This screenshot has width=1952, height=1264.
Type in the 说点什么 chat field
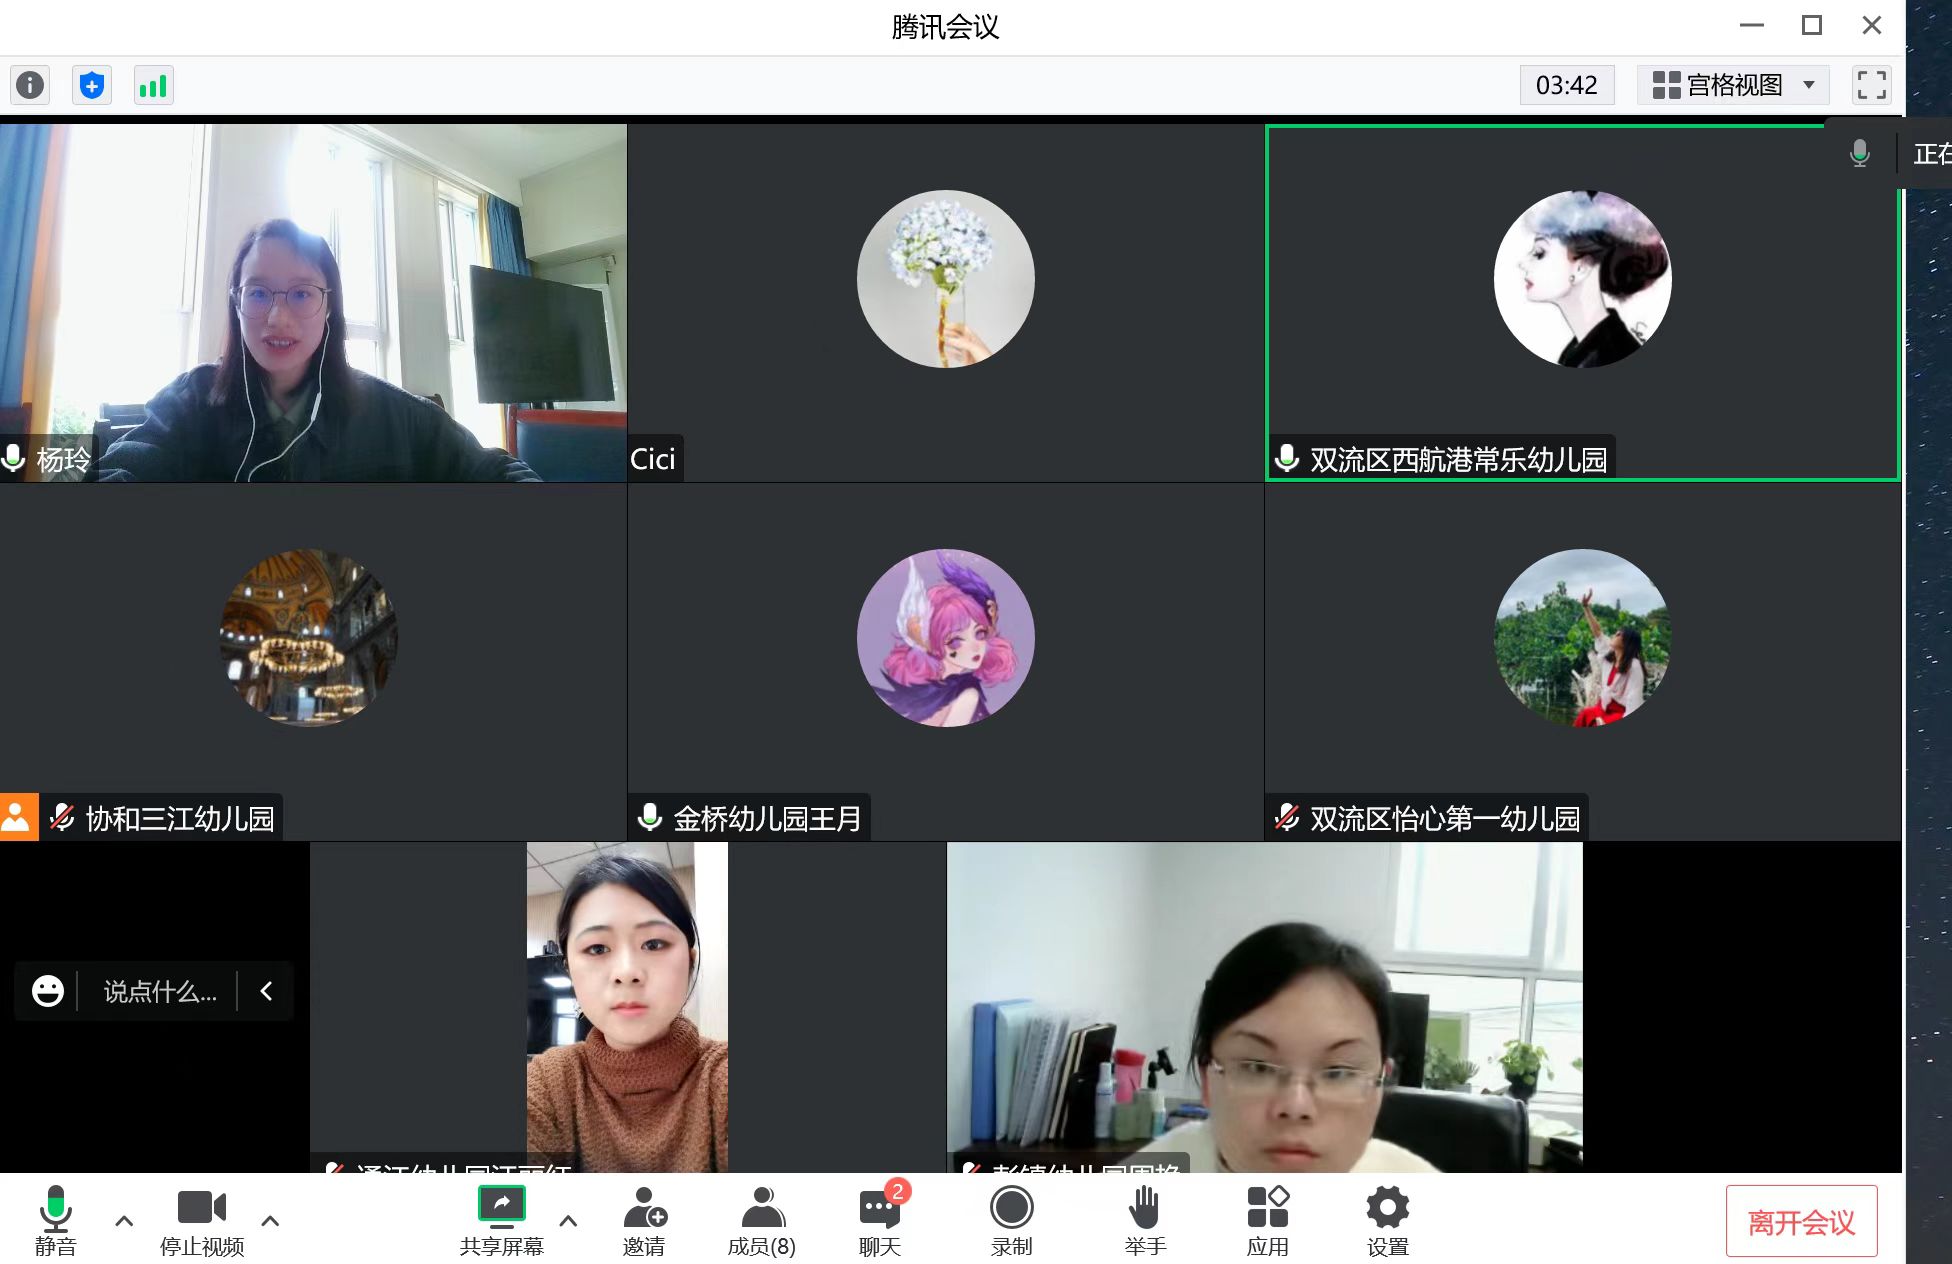[160, 991]
